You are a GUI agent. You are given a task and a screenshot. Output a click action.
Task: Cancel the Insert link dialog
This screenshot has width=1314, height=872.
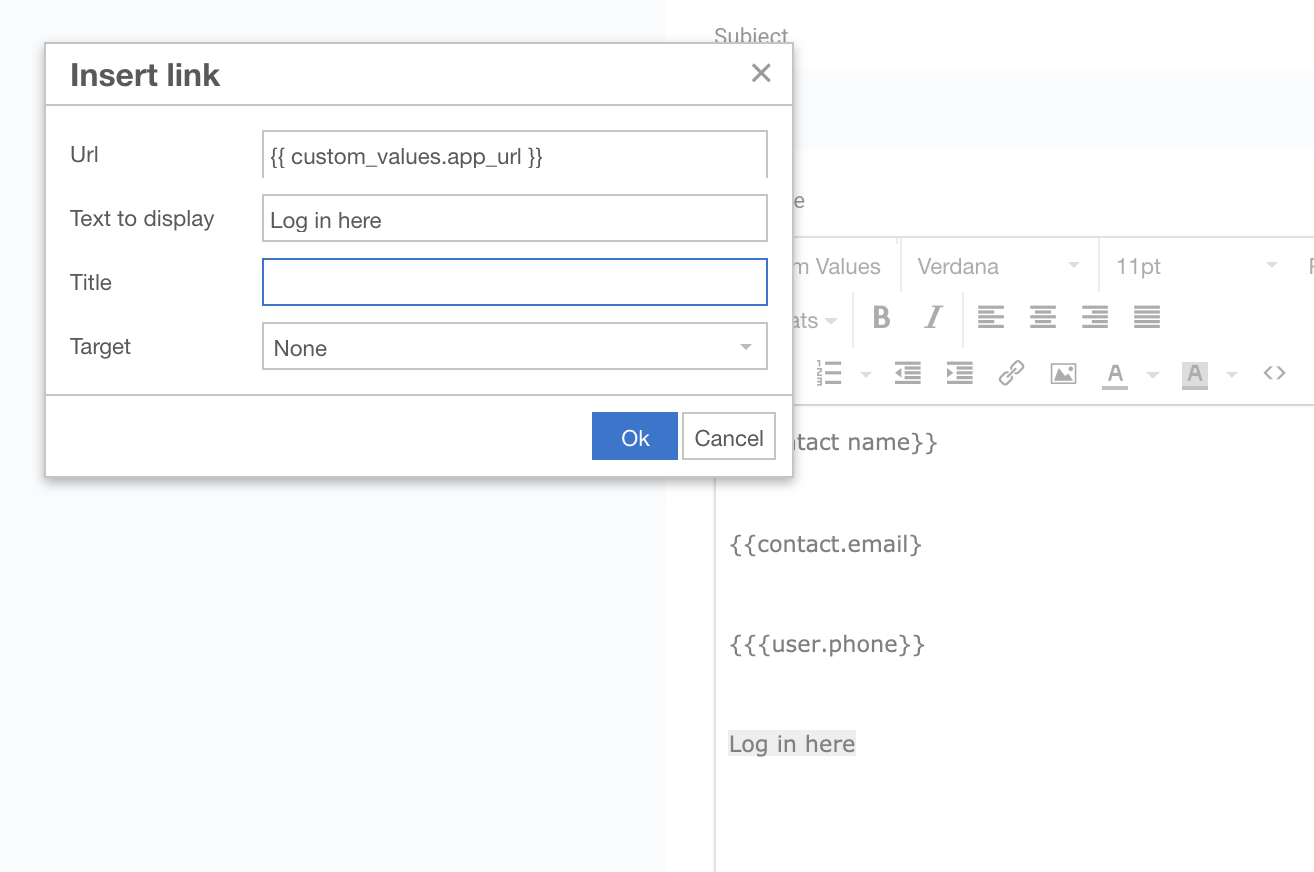(728, 437)
